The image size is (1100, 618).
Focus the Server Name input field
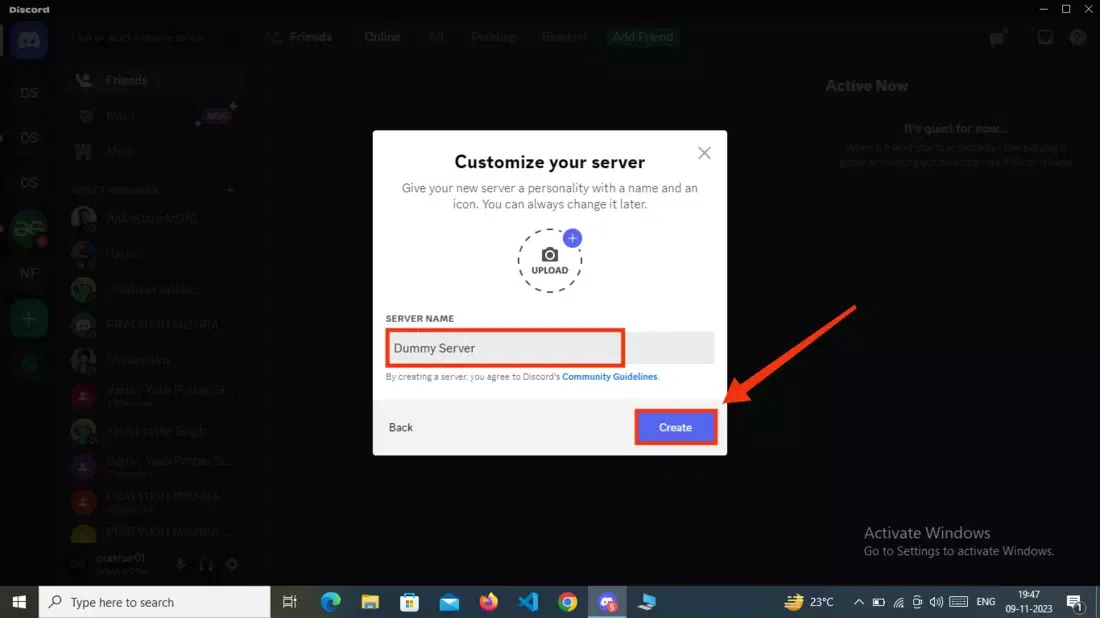[x=549, y=348]
